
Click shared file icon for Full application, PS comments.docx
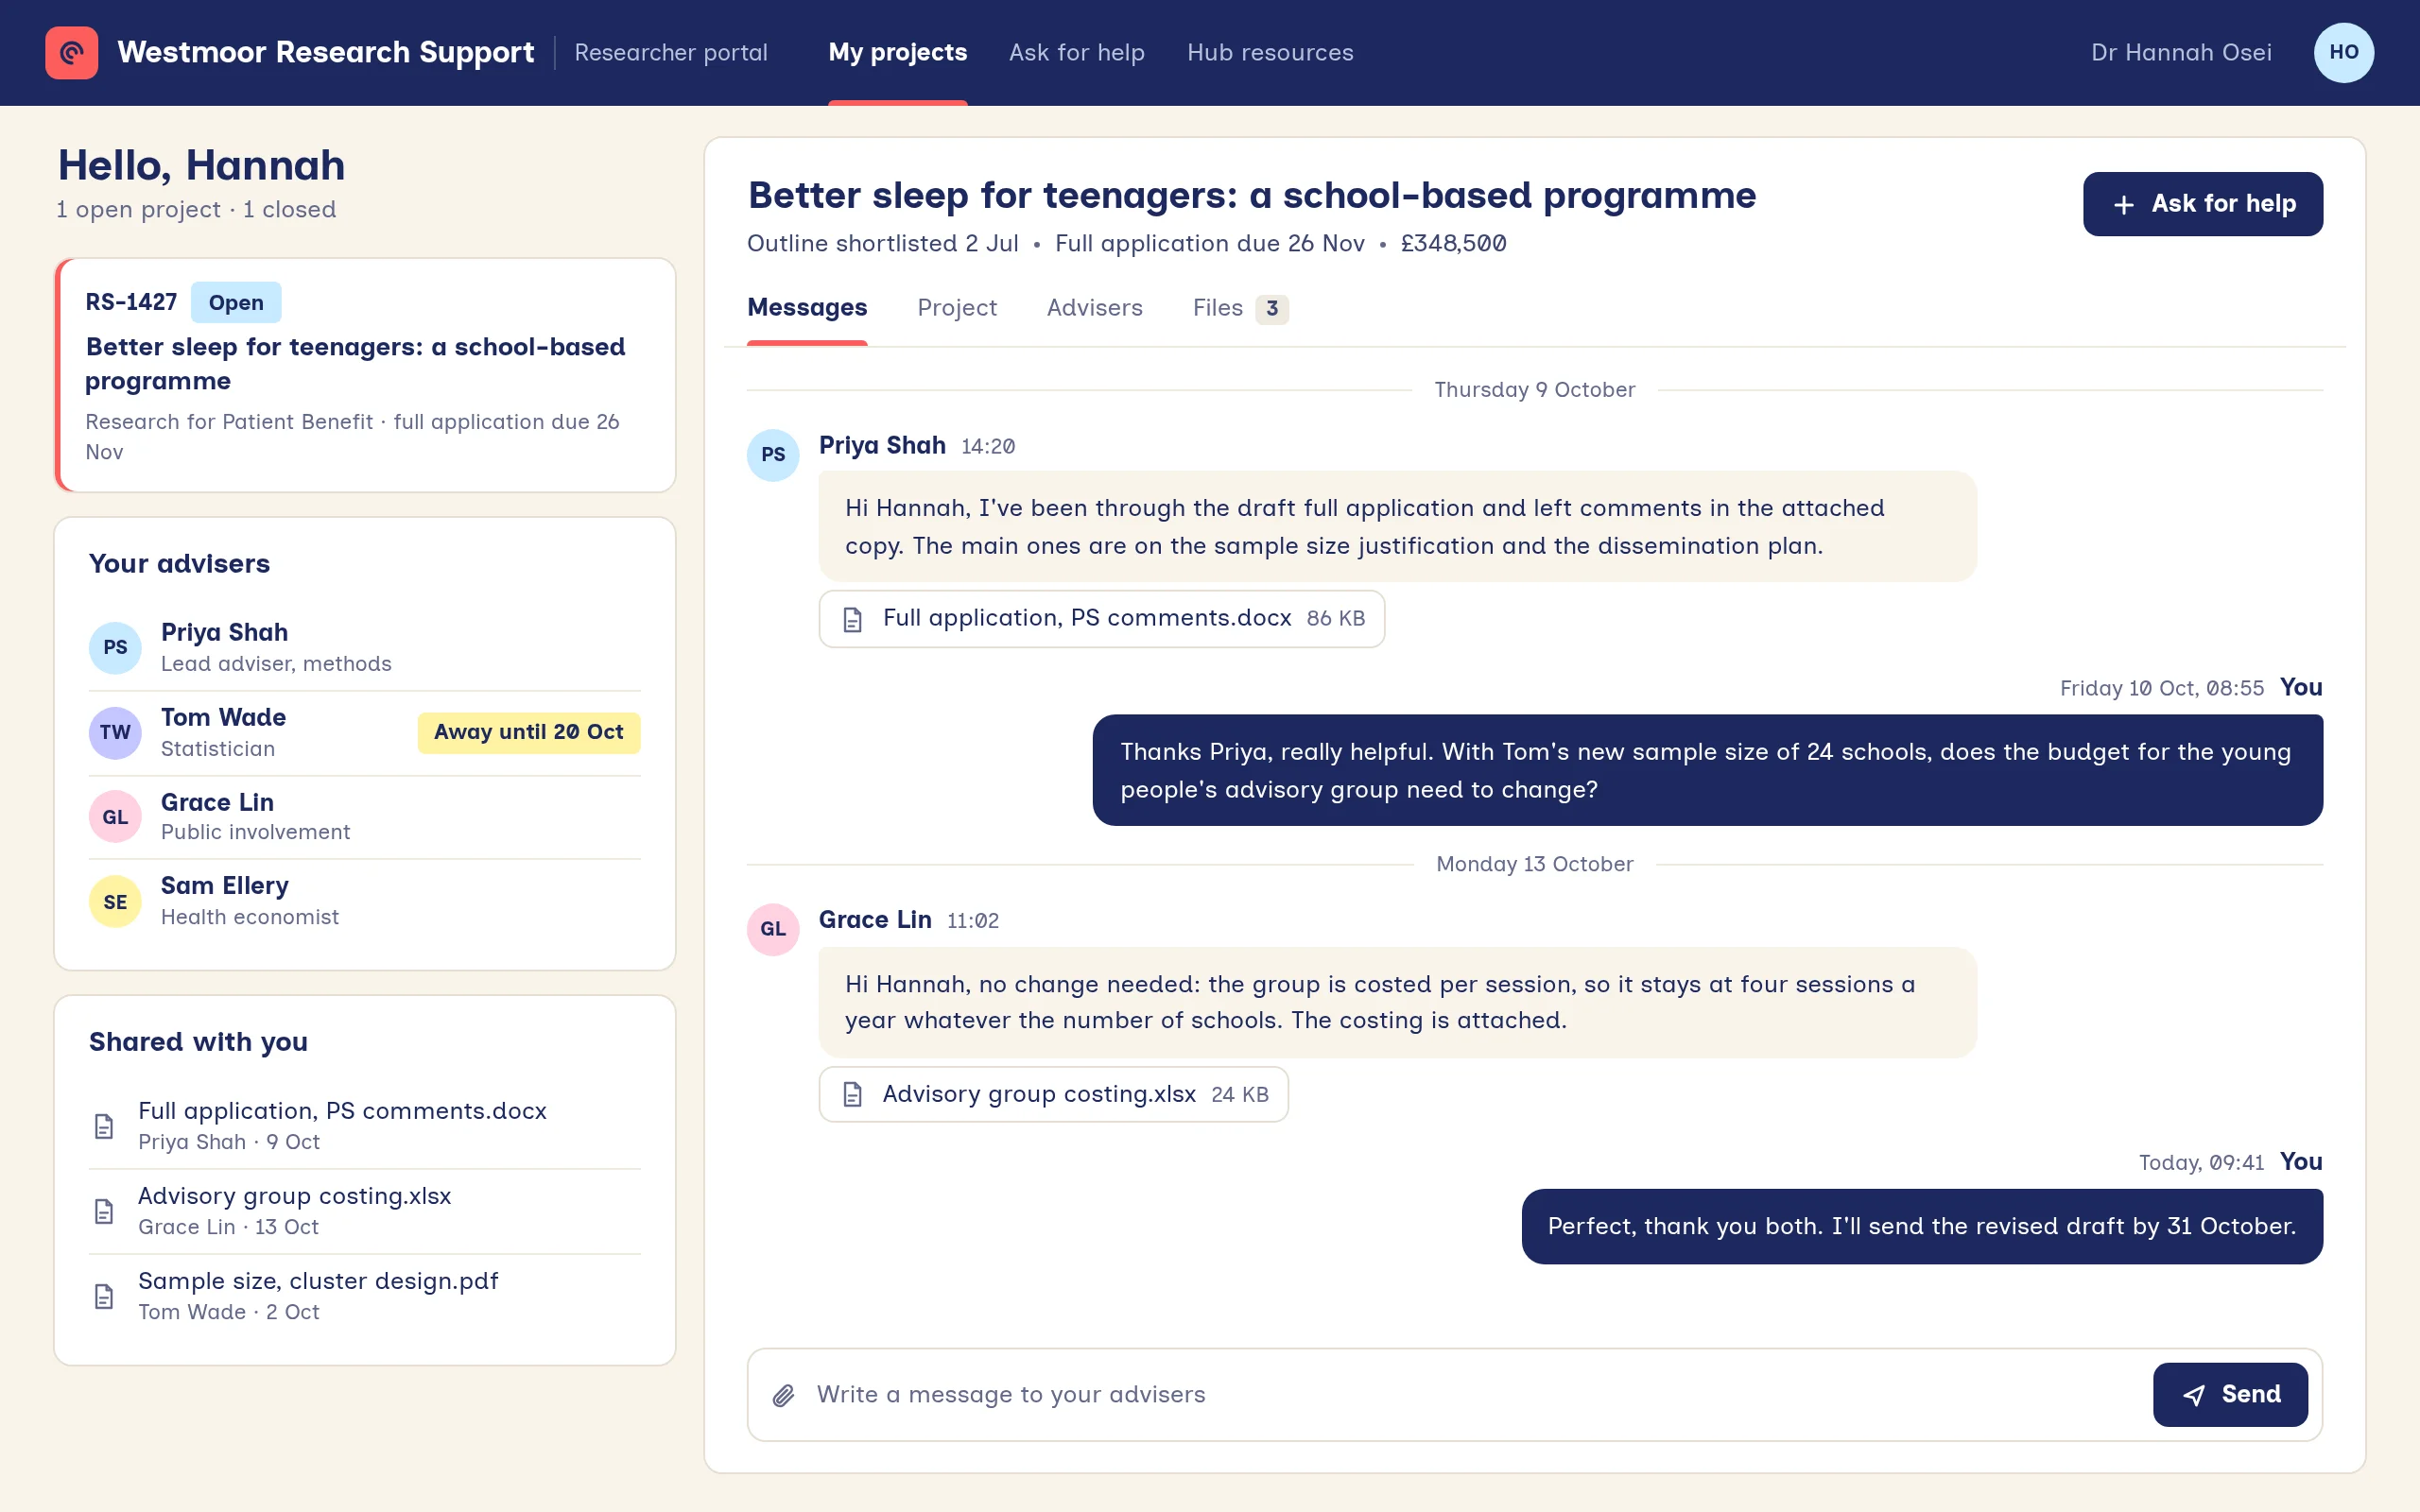(104, 1126)
